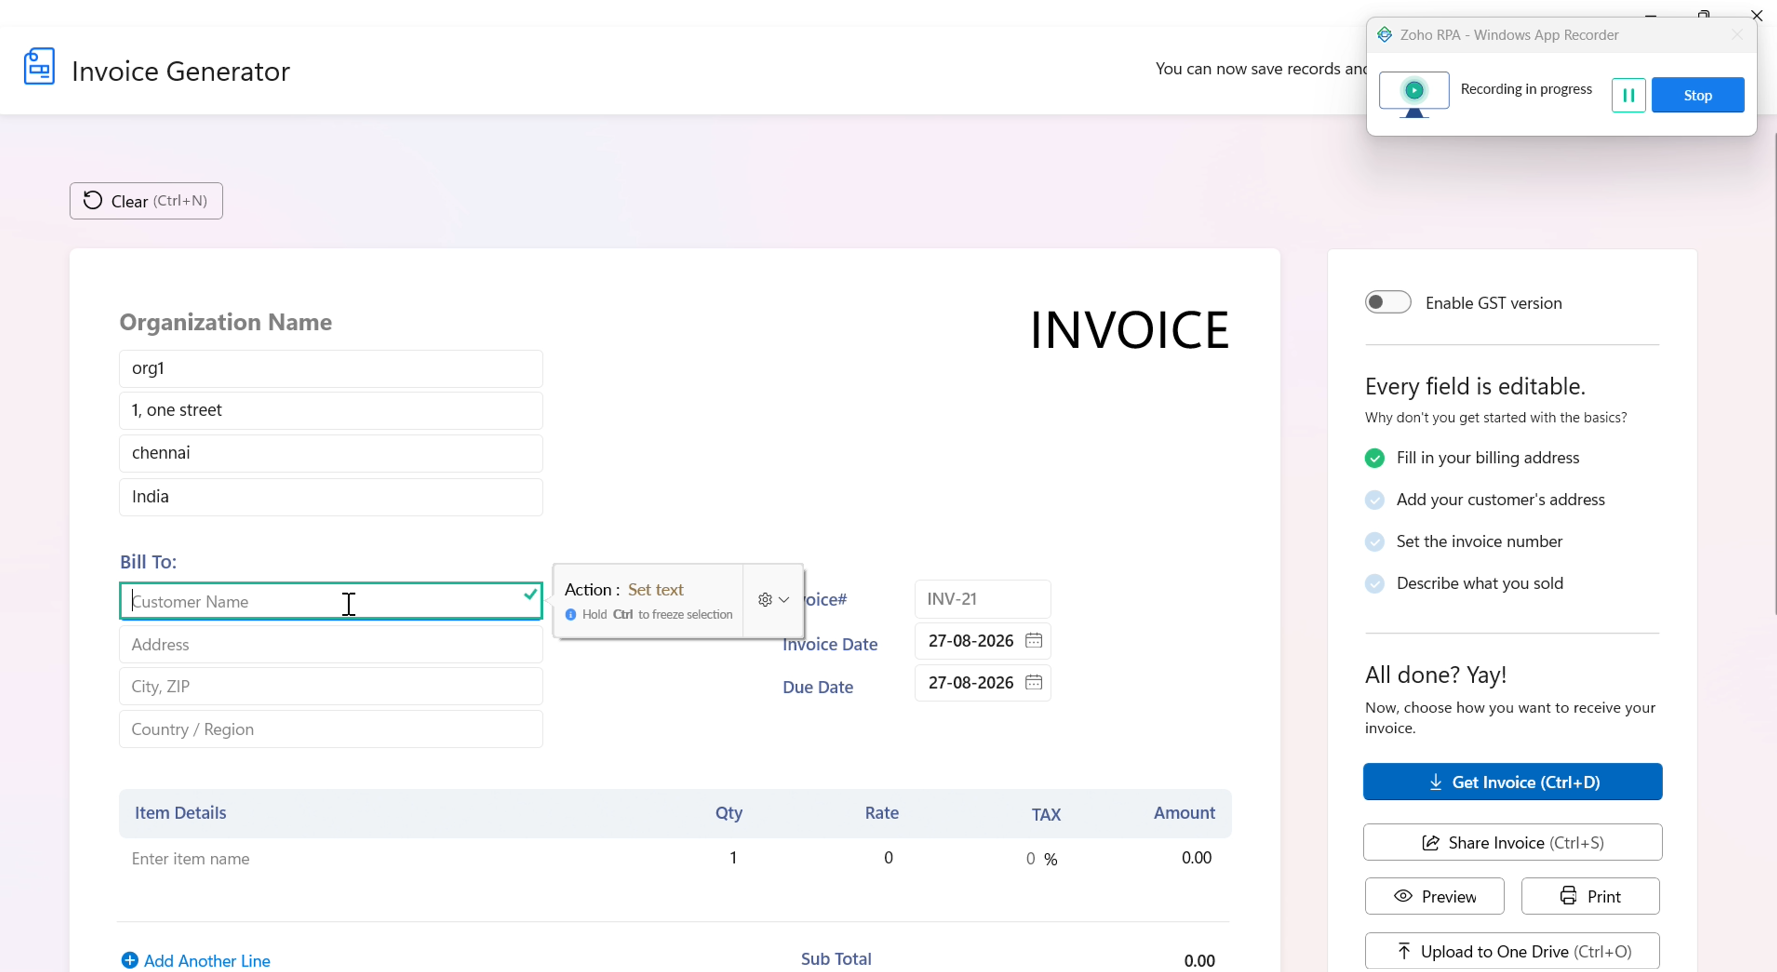The image size is (1777, 972).
Task: Click the Zoho RPA recorder screen icon
Action: click(1414, 94)
